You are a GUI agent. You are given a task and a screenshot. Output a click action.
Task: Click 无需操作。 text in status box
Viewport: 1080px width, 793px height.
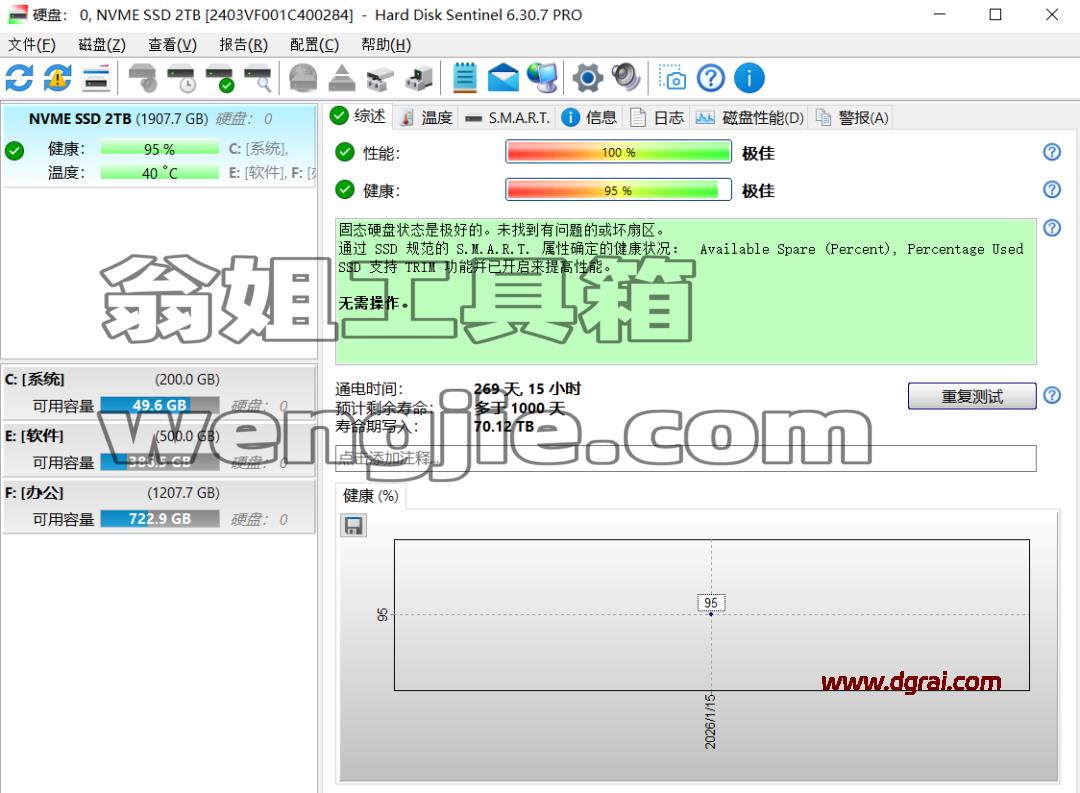tap(373, 303)
